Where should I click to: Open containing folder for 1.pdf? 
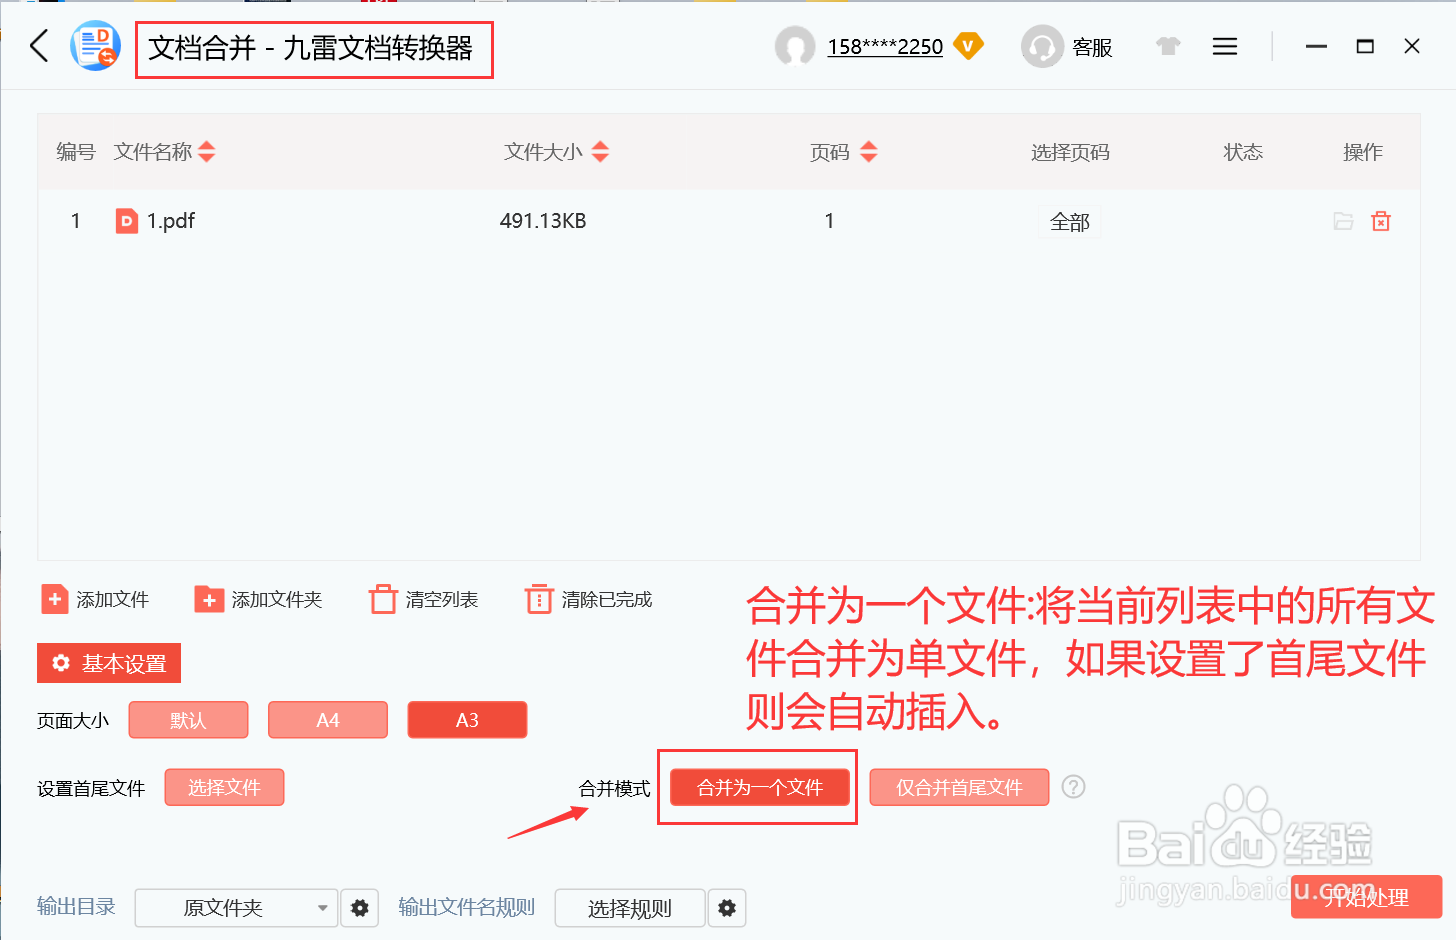tap(1343, 221)
